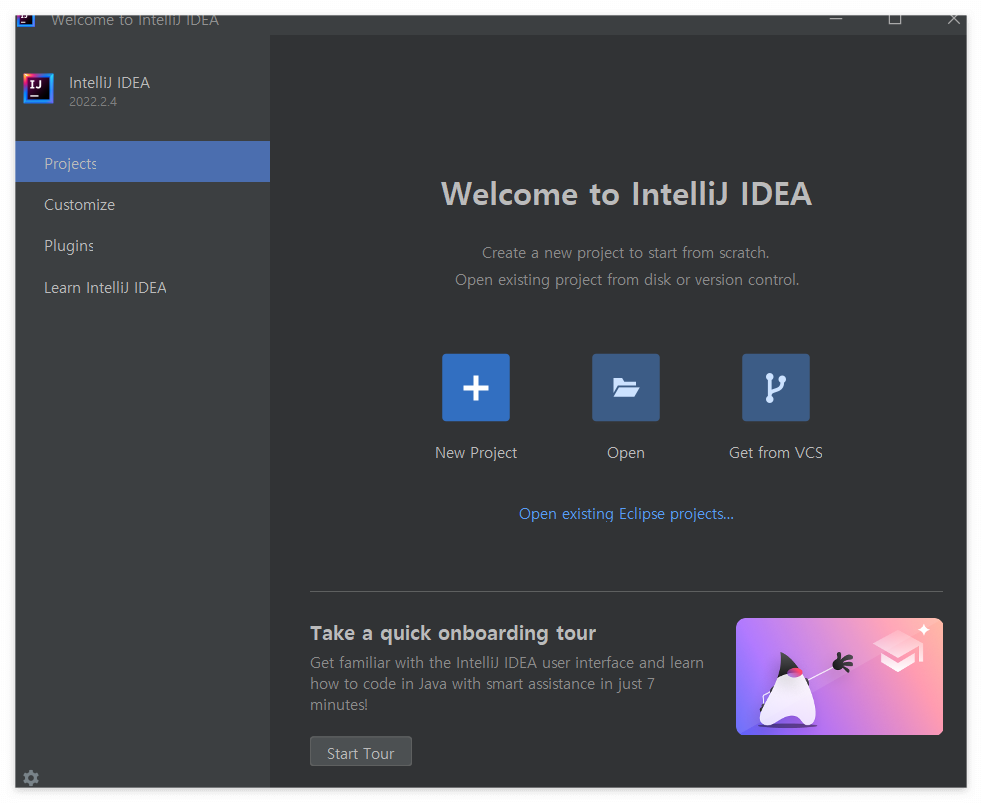Click the 'Welcome to IntelliJ IDEA' heading
Image resolution: width=982 pixels, height=803 pixels.
point(626,194)
